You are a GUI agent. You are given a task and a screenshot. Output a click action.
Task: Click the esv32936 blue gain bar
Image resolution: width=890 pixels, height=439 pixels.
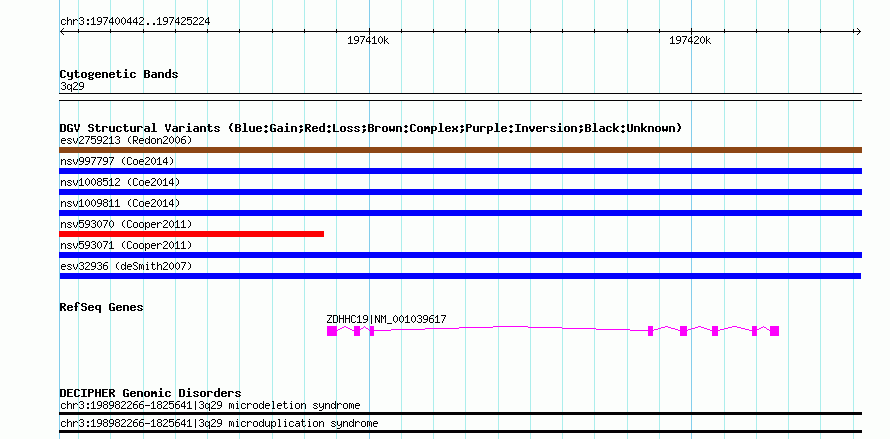[460, 276]
